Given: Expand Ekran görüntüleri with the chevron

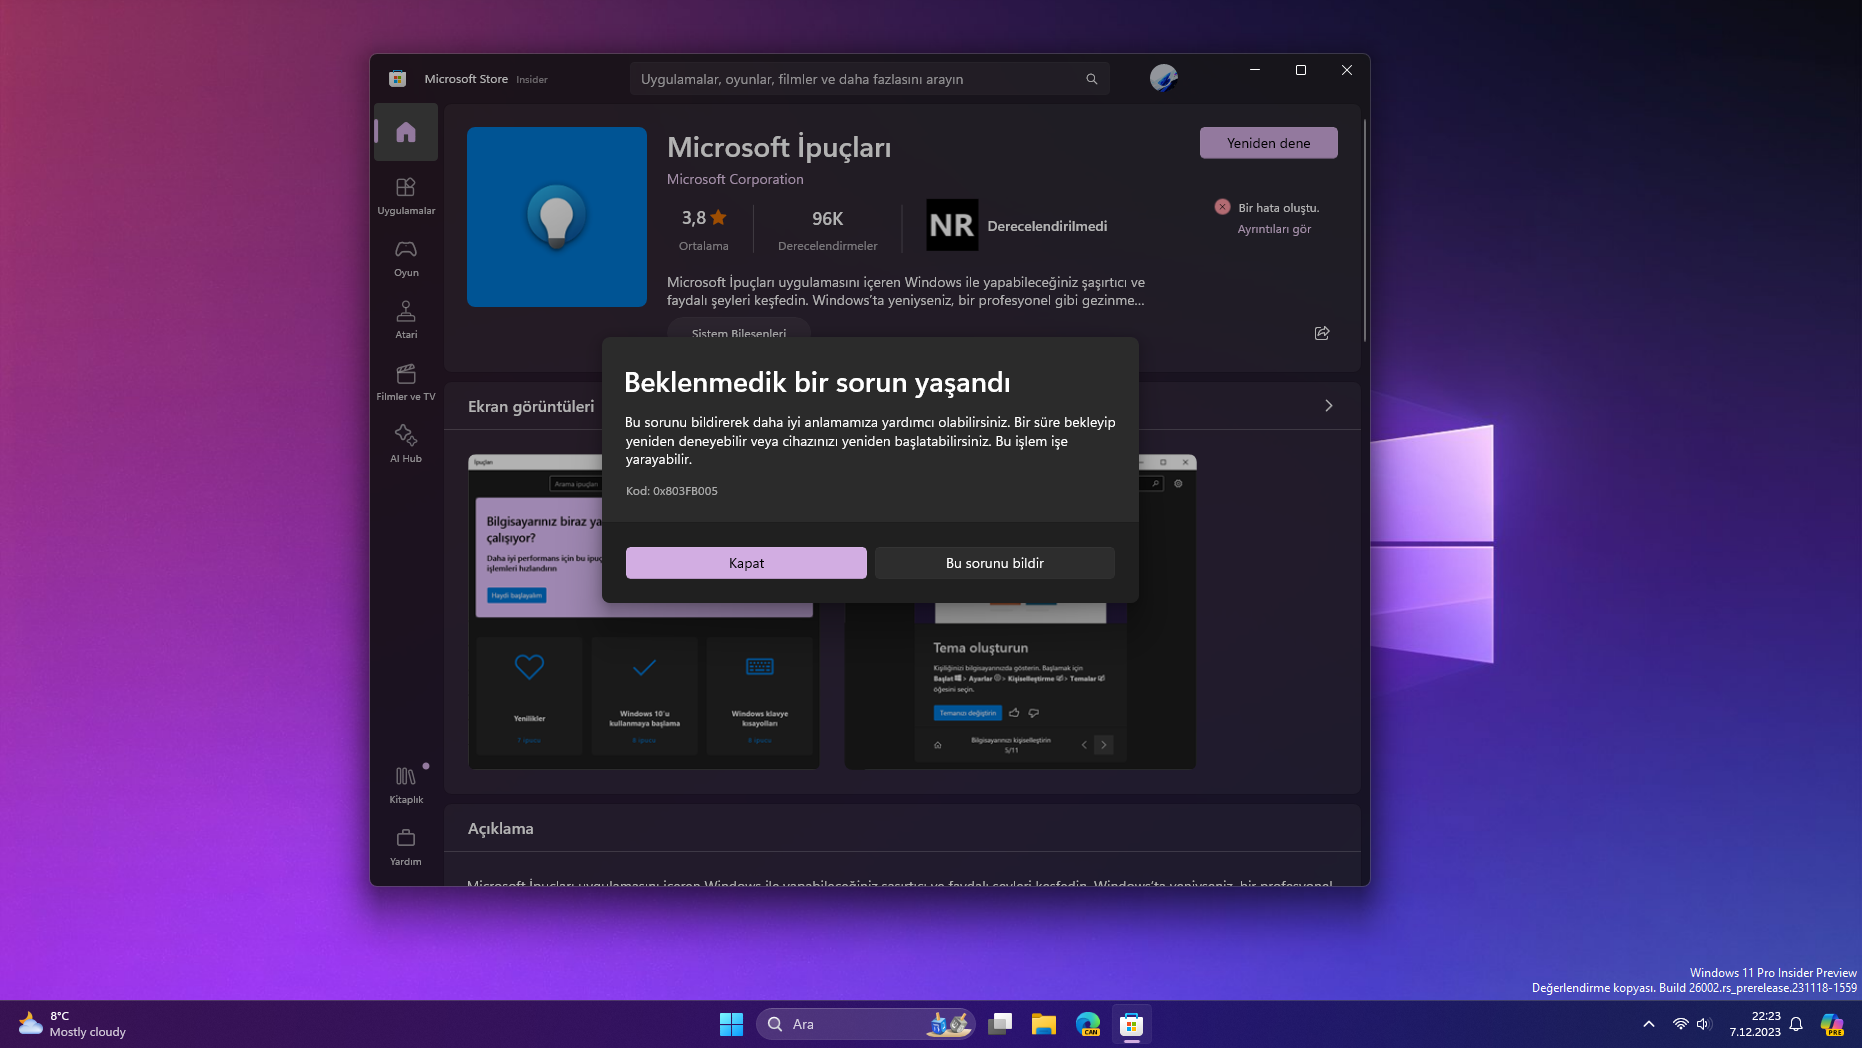Looking at the screenshot, I should point(1329,406).
